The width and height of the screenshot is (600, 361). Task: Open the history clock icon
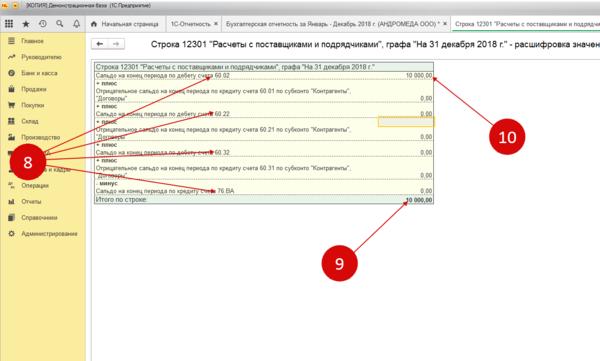coord(43,24)
